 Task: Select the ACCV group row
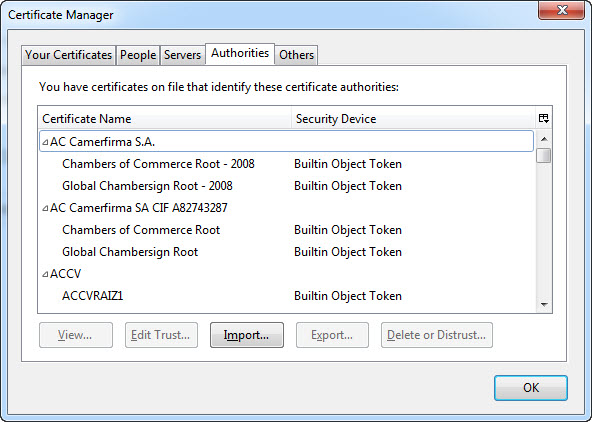(x=286, y=274)
